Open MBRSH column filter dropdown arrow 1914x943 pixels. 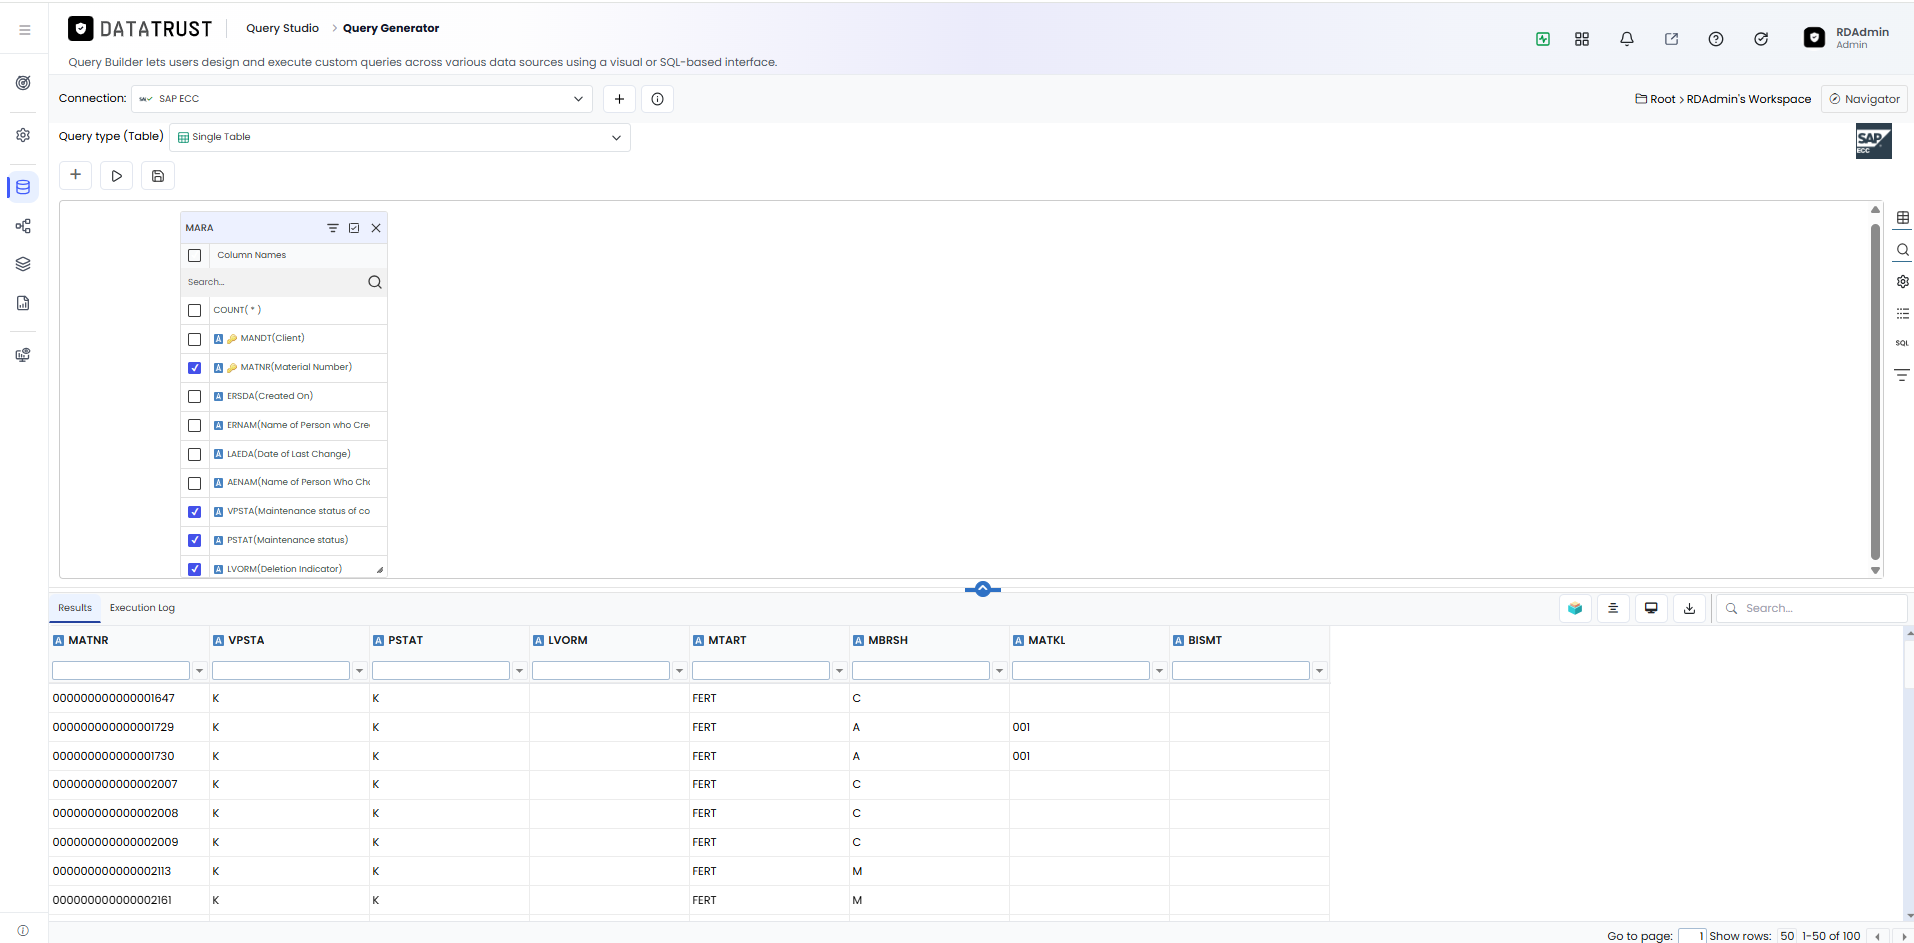[x=999, y=671]
